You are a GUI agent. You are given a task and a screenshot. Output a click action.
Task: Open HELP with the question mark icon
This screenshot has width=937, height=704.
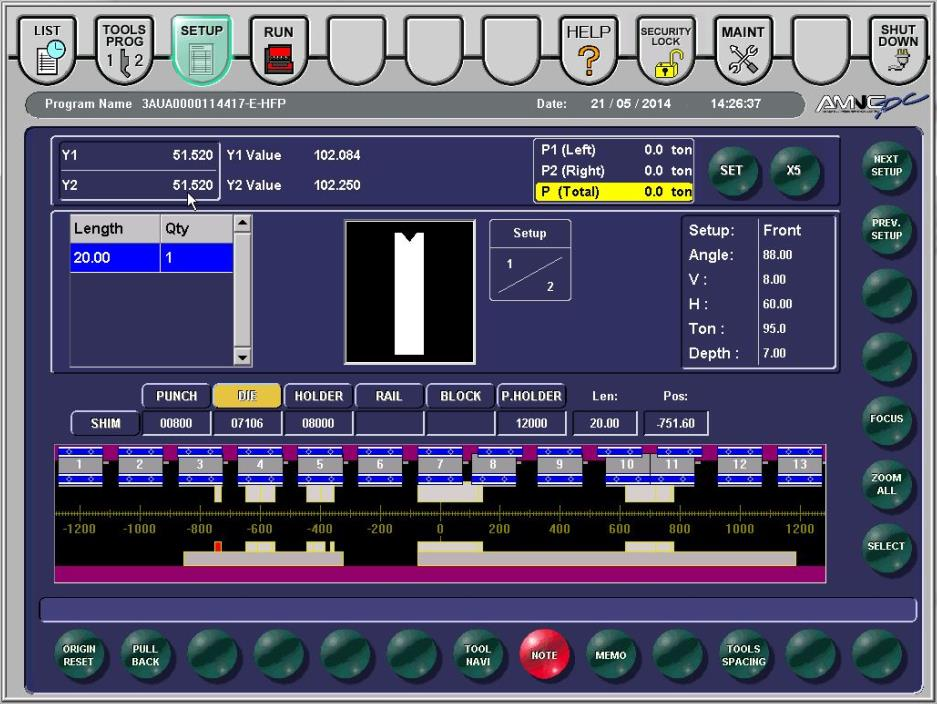pyautogui.click(x=589, y=51)
